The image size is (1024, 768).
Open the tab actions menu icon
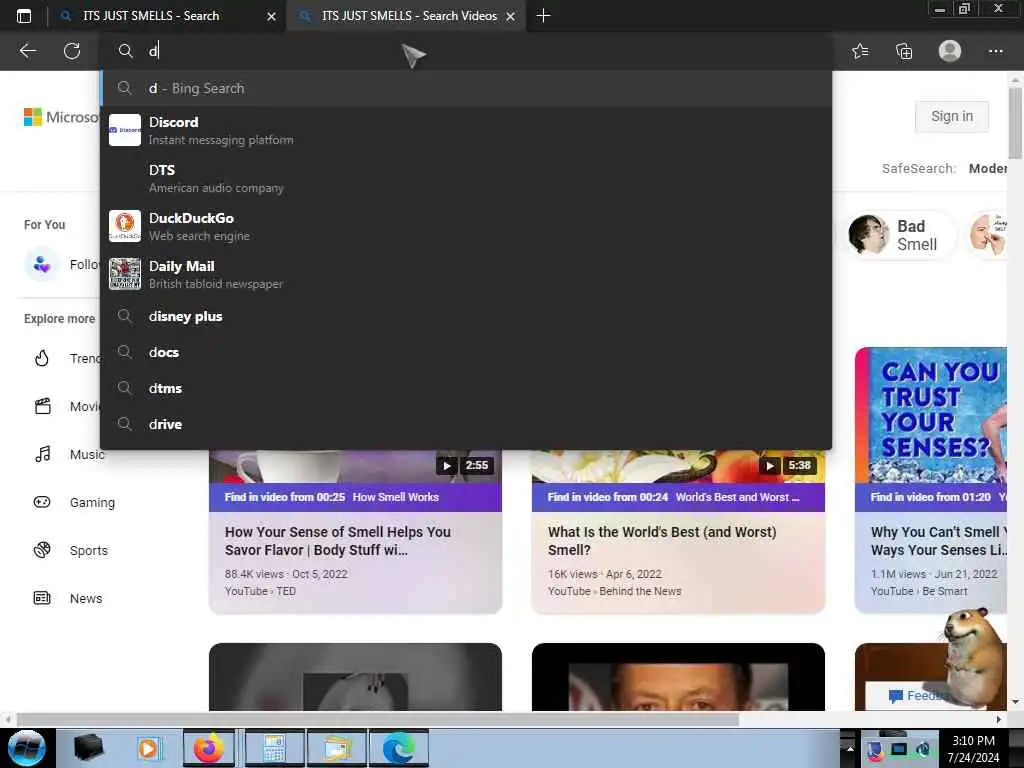(x=24, y=16)
